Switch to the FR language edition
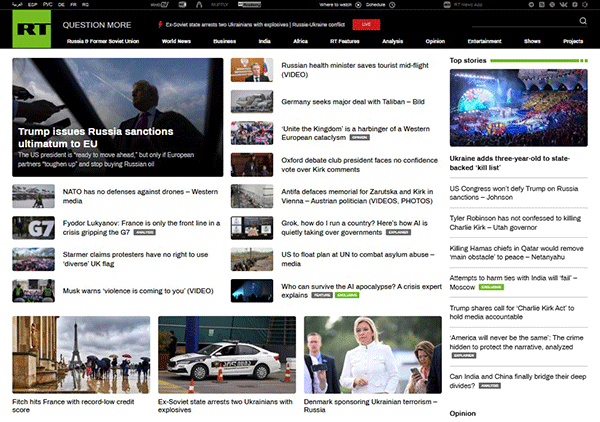Viewport: 600px width, 422px height. [73, 5]
